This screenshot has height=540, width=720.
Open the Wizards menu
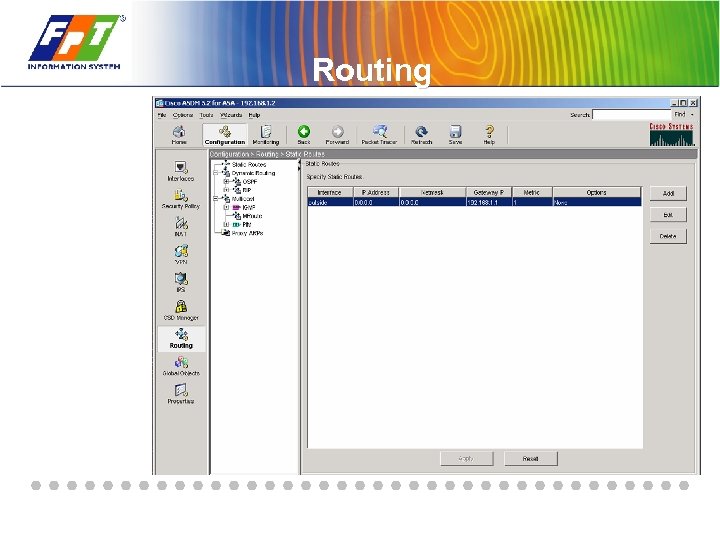coord(231,115)
